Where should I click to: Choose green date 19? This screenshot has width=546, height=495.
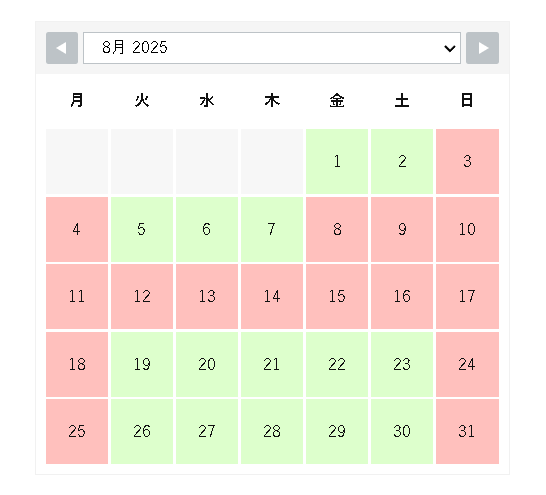point(142,364)
